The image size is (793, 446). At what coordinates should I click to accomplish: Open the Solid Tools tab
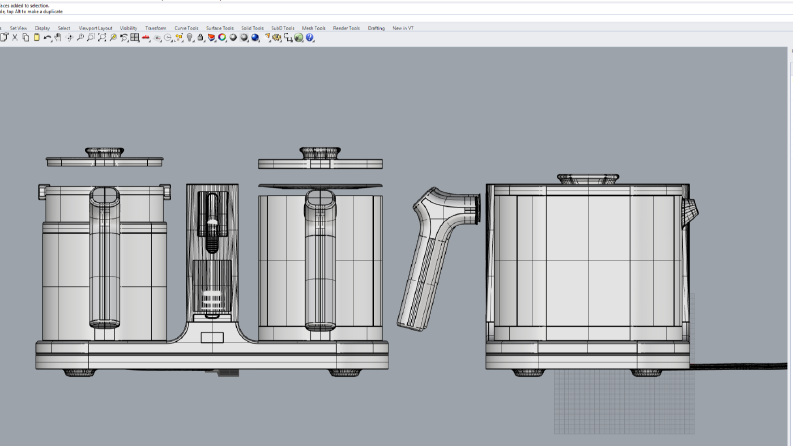[252, 28]
